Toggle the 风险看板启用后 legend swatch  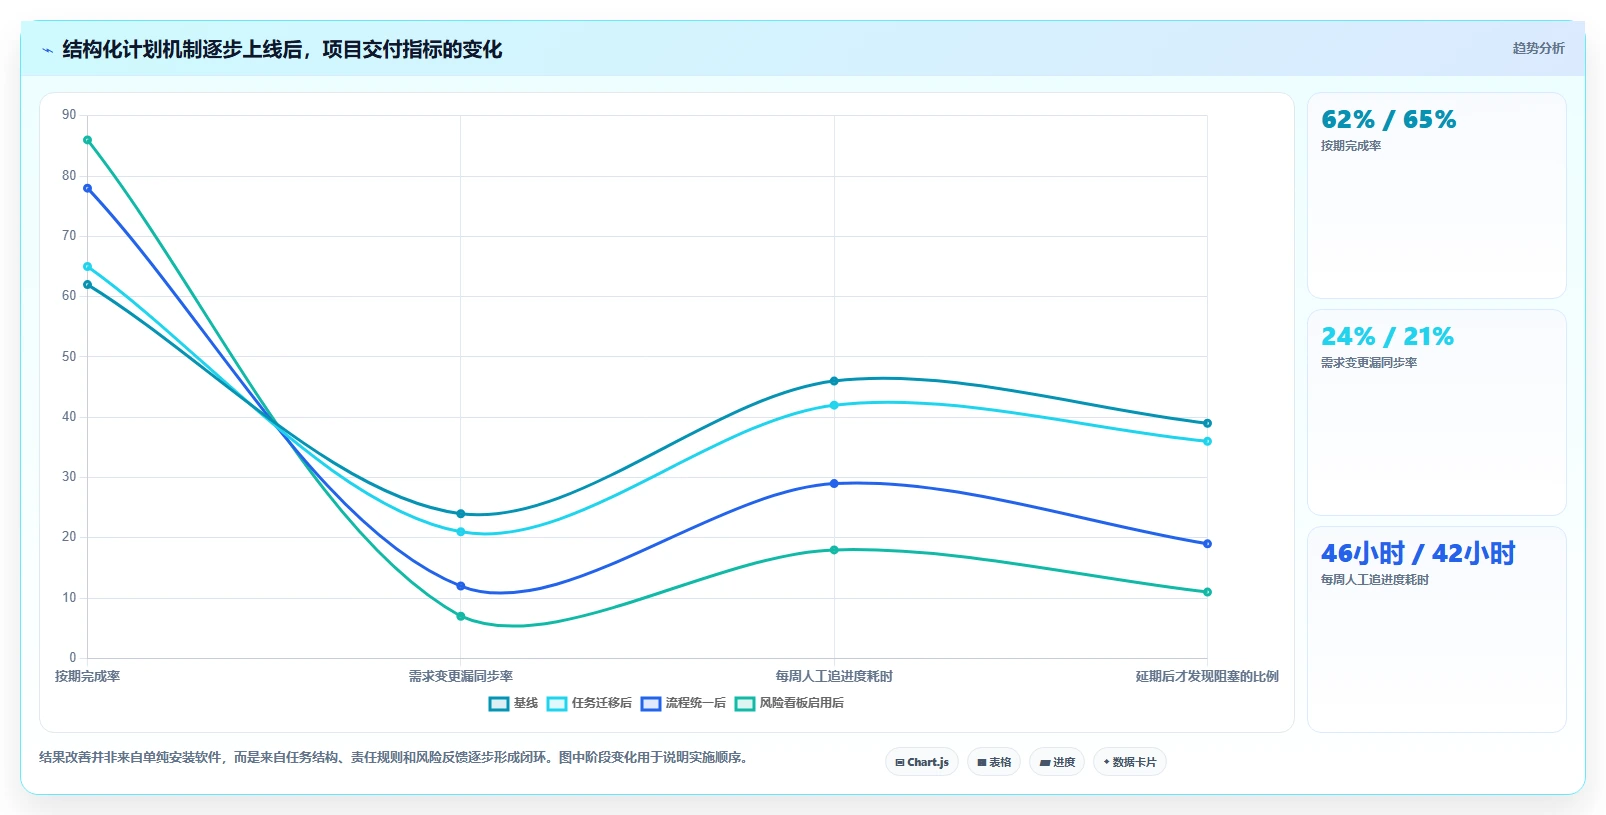coord(745,704)
